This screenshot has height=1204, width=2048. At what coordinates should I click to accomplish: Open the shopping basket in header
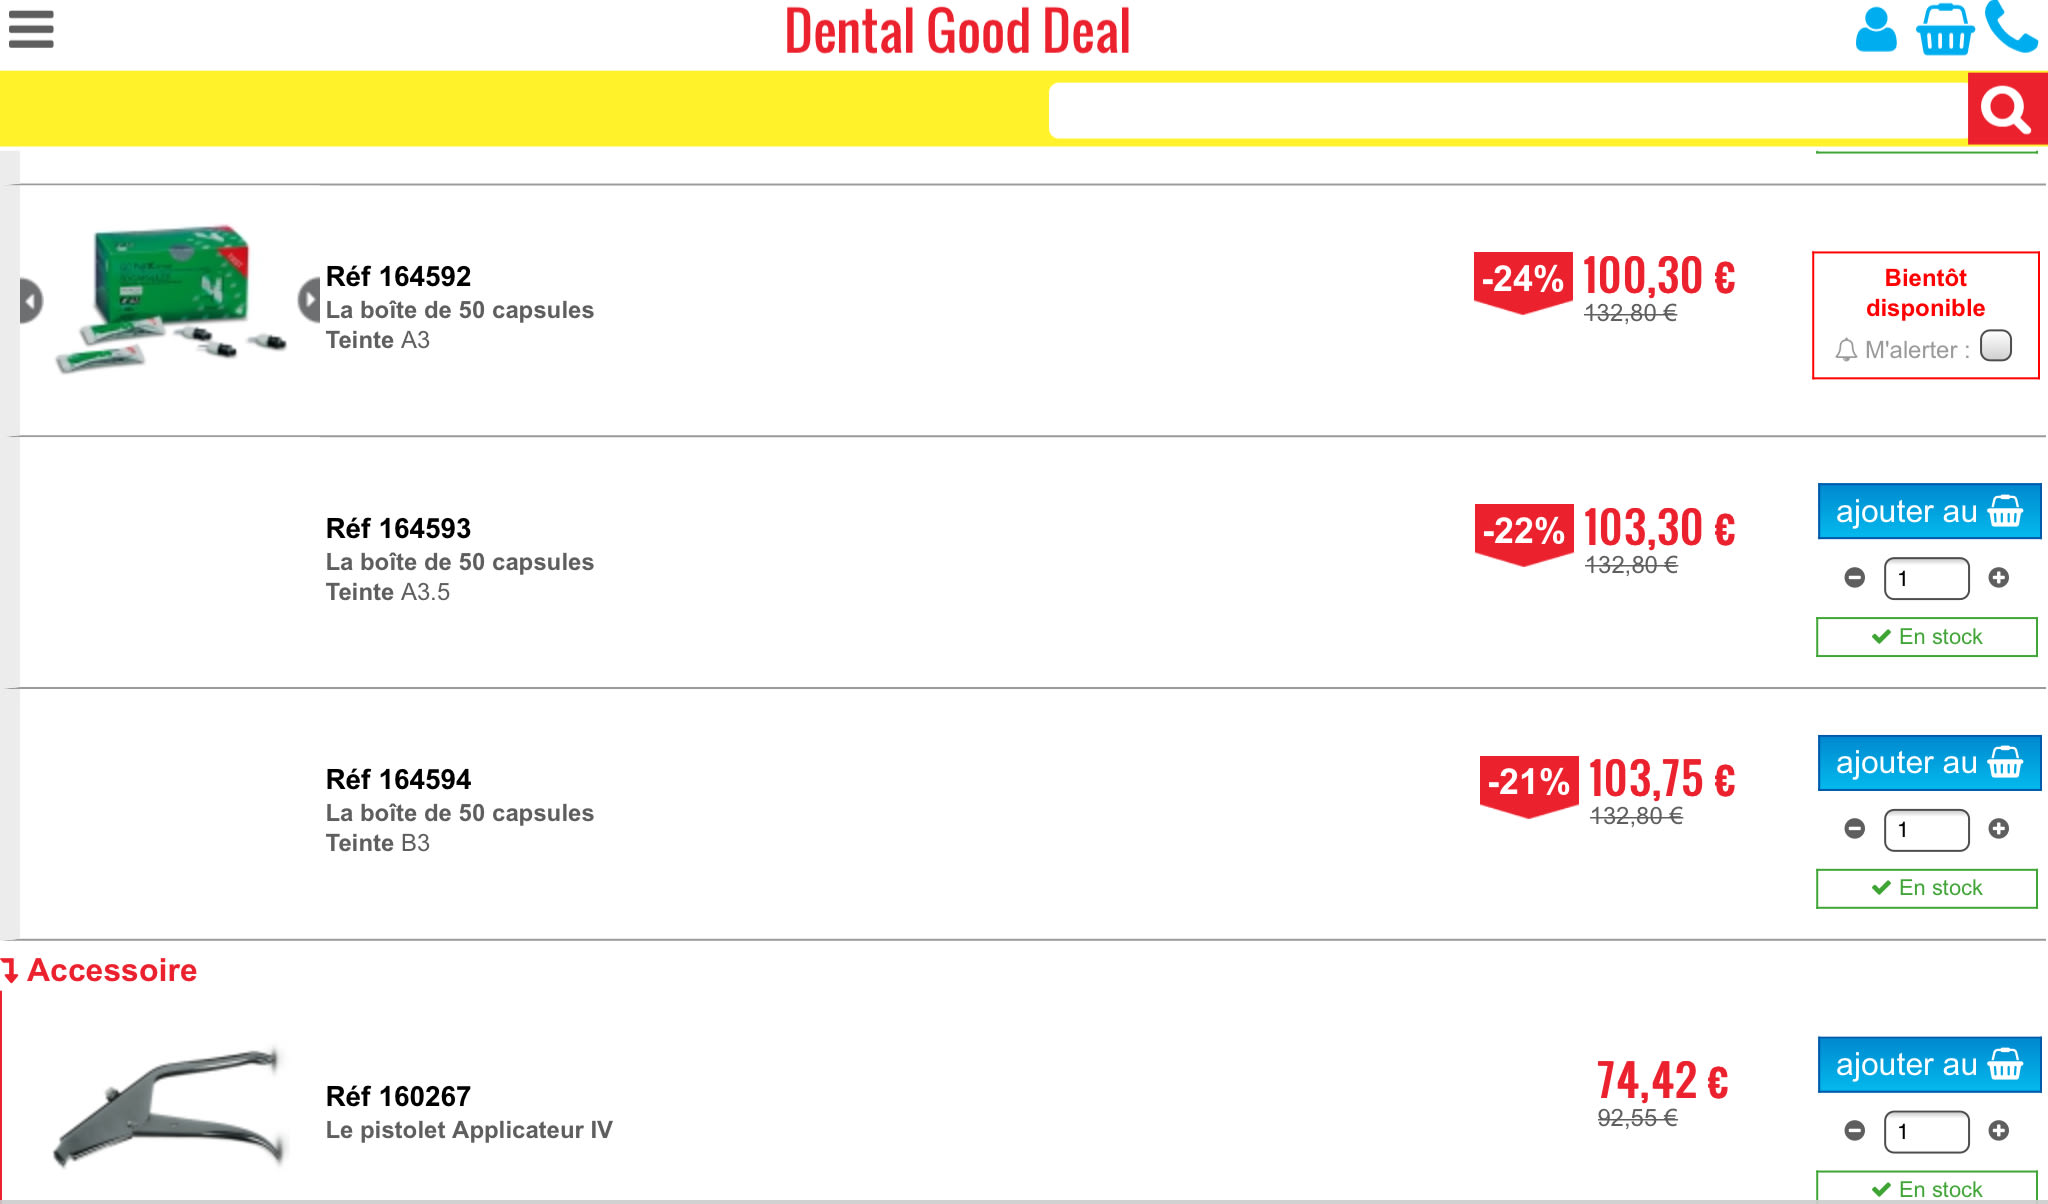click(1944, 30)
